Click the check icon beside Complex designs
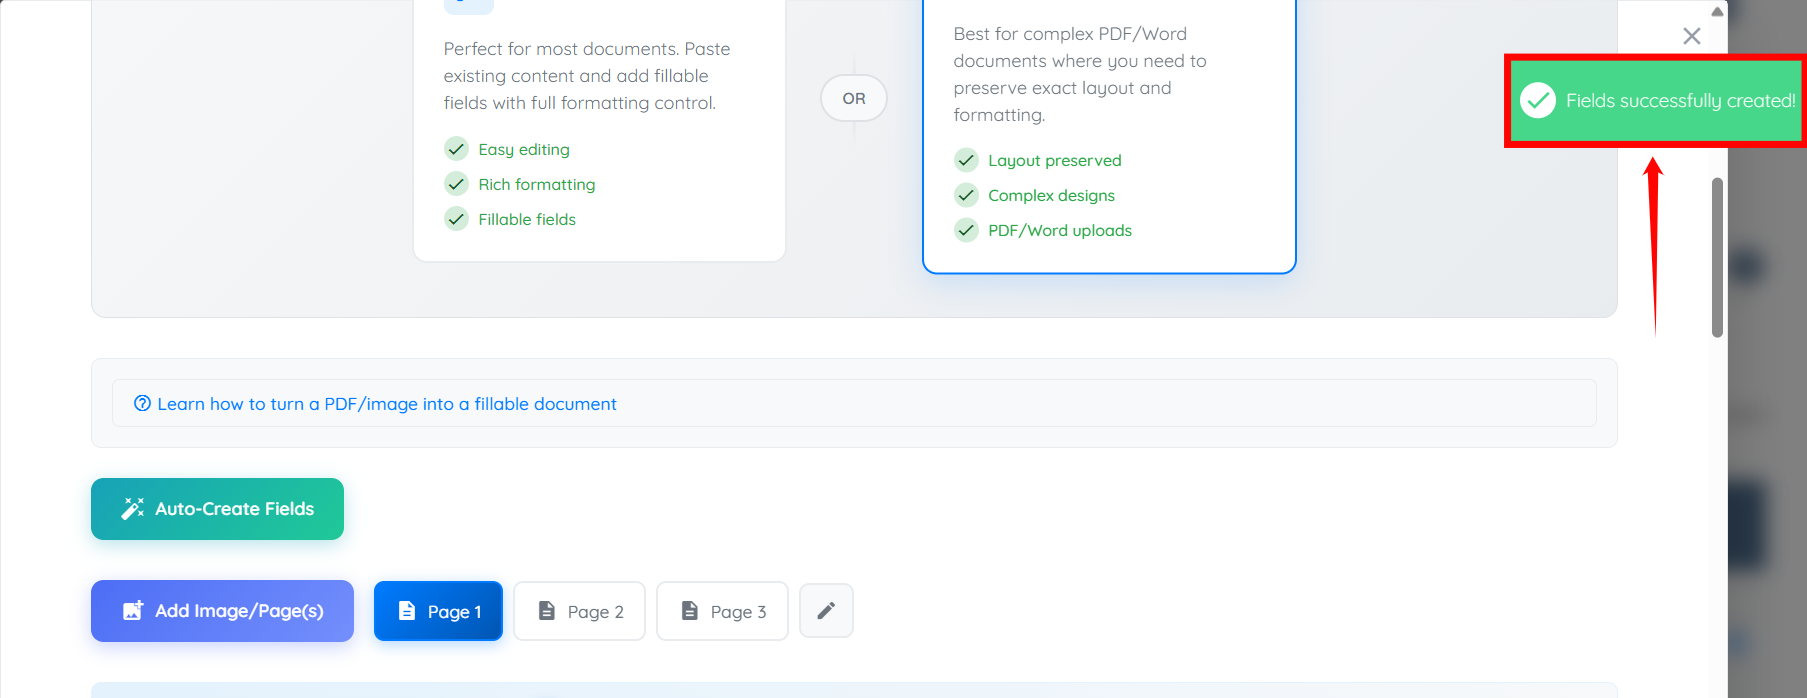 click(x=966, y=195)
